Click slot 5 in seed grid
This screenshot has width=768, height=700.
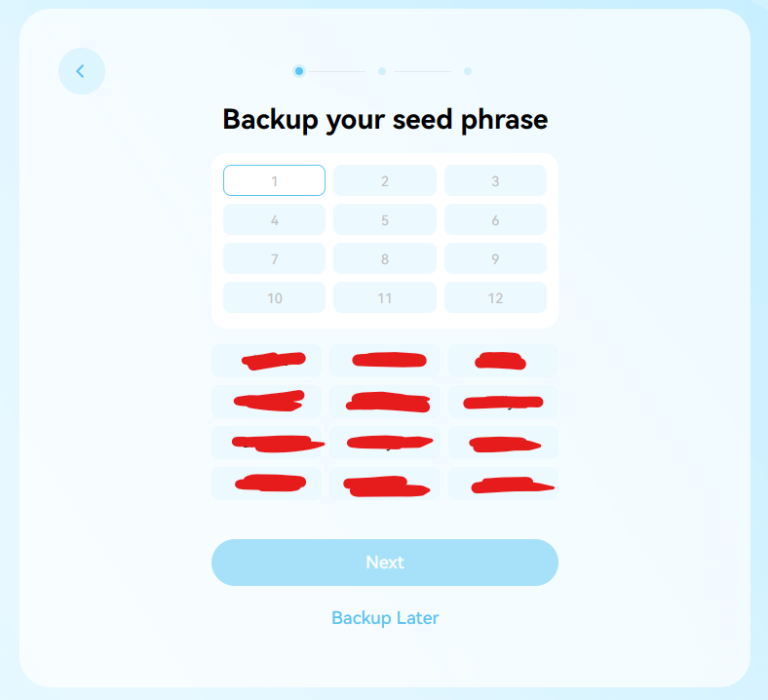point(385,220)
